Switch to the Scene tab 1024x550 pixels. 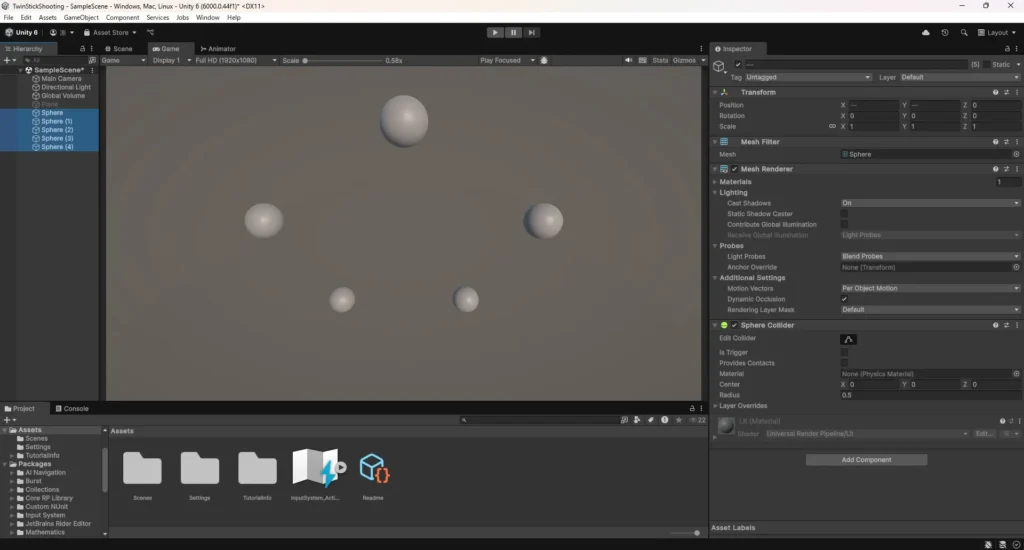118,48
